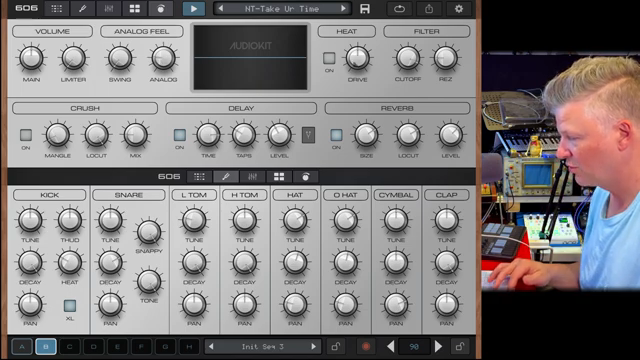Select pattern D
The image size is (640, 360).
point(93,347)
